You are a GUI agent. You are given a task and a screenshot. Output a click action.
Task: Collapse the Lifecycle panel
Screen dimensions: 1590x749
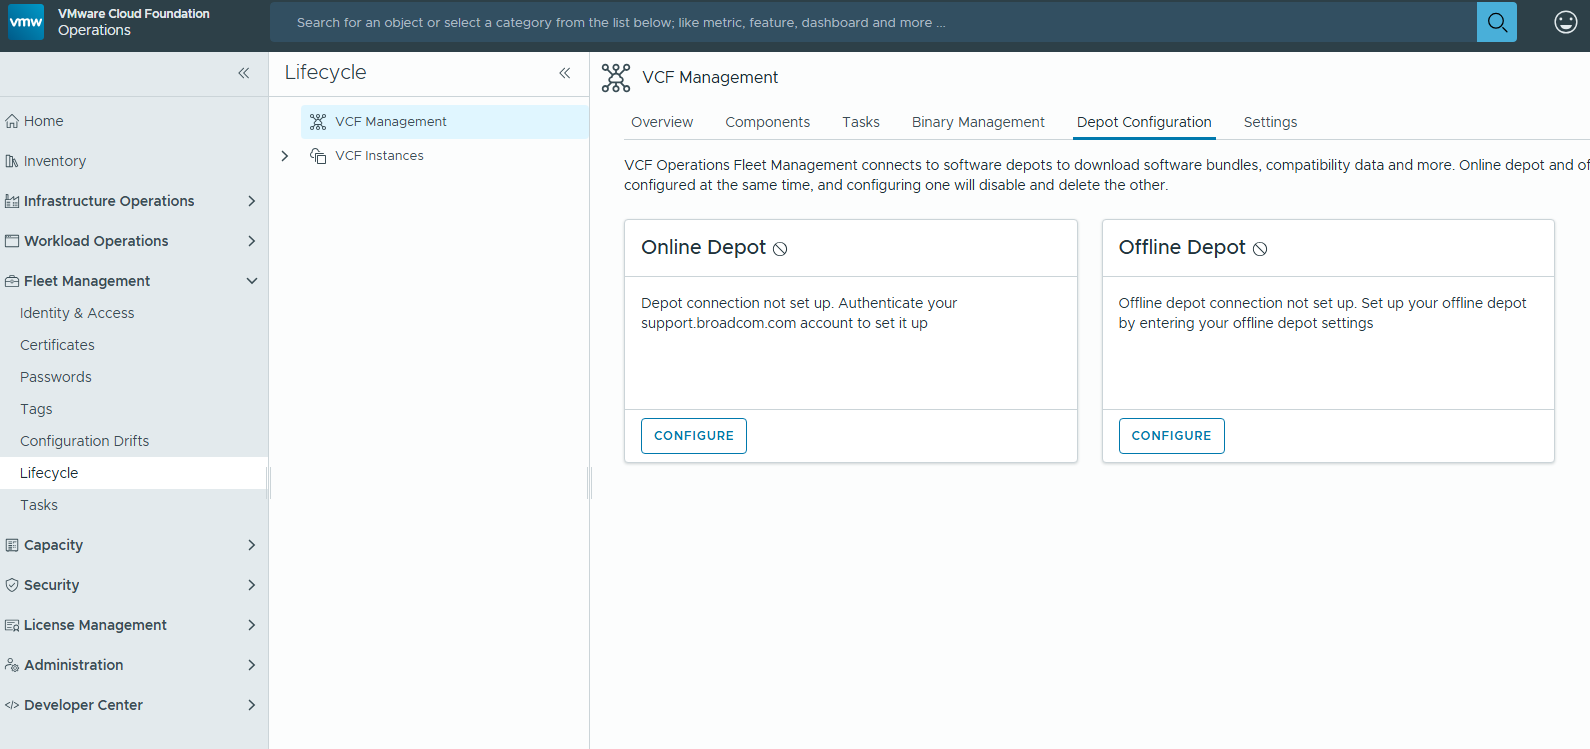tap(564, 73)
